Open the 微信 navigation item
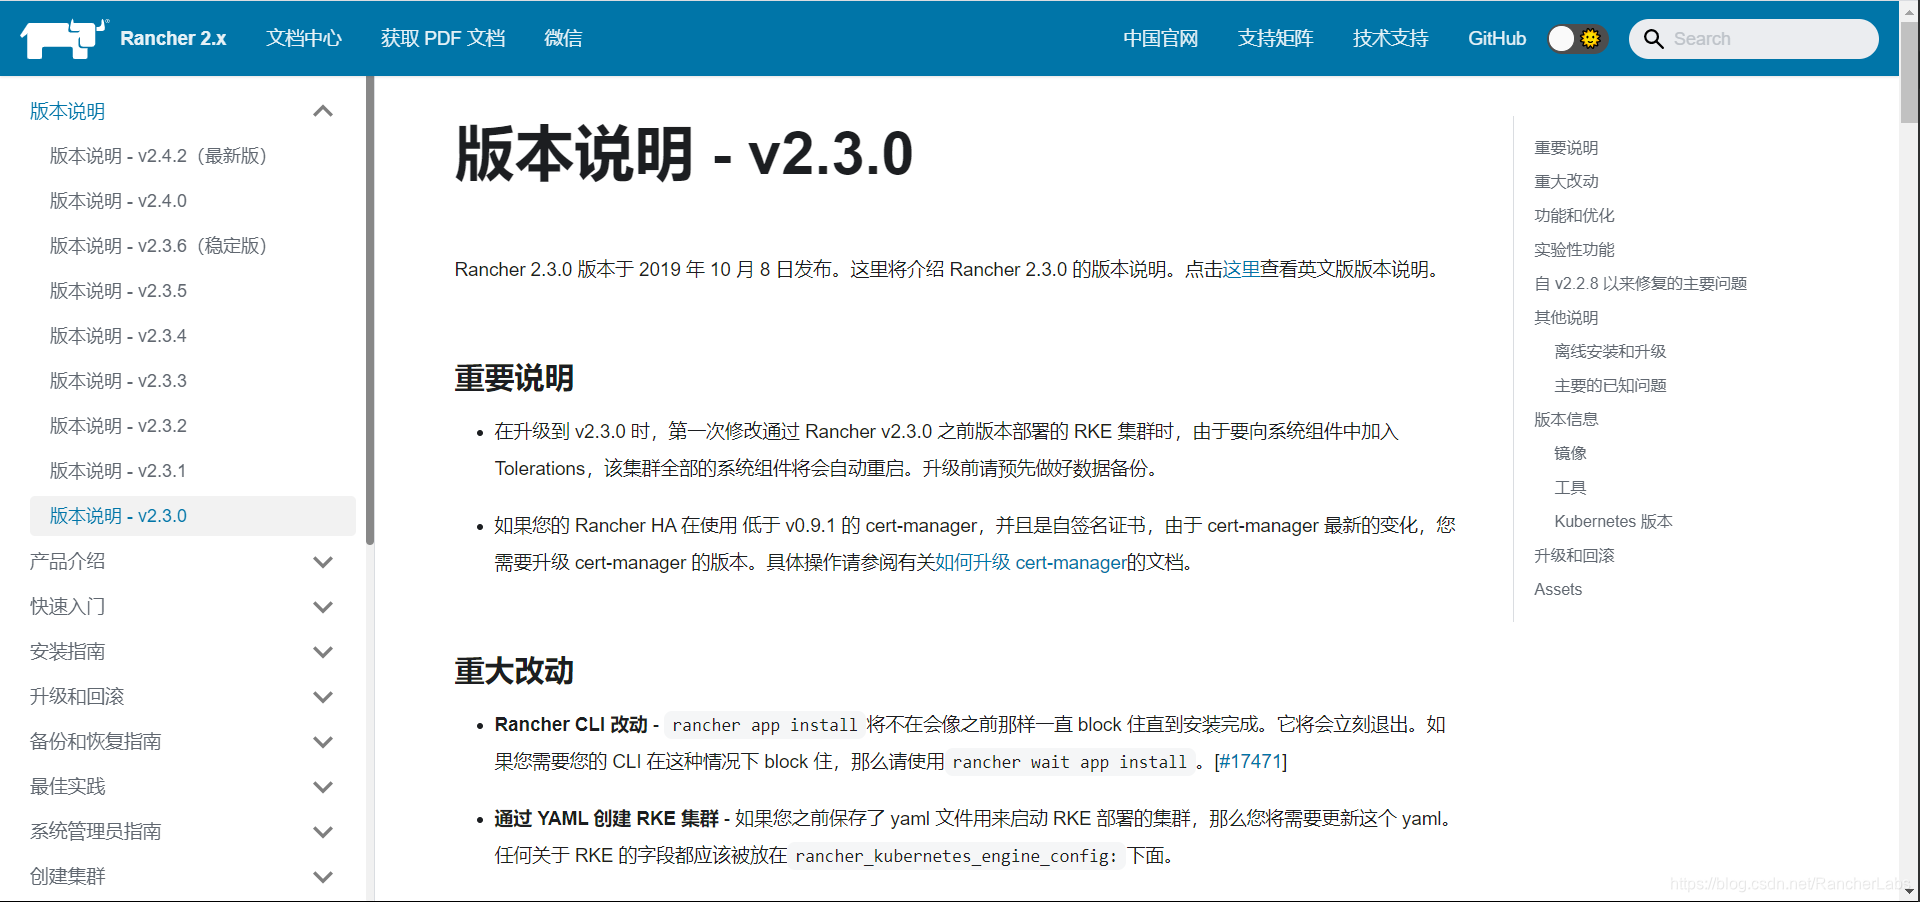This screenshot has height=902, width=1920. (563, 39)
